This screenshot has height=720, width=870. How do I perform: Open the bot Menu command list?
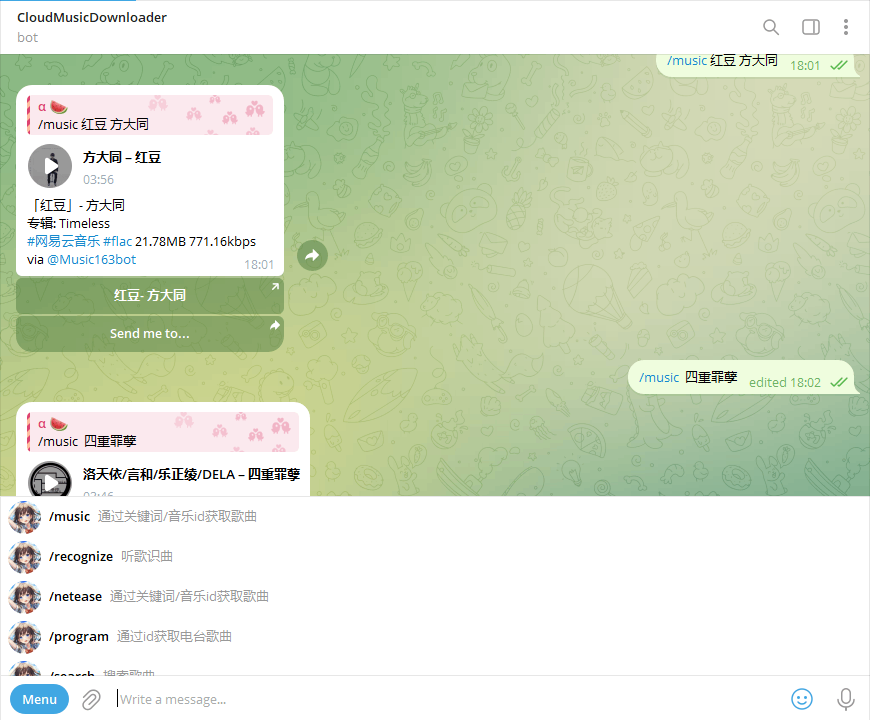tap(39, 699)
